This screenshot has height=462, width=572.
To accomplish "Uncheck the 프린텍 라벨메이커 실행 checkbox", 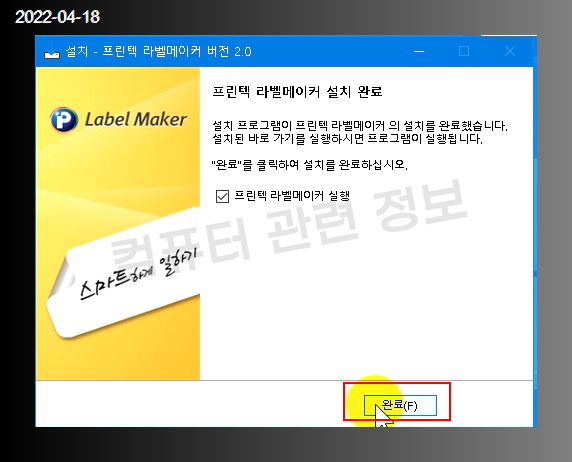I will (222, 196).
